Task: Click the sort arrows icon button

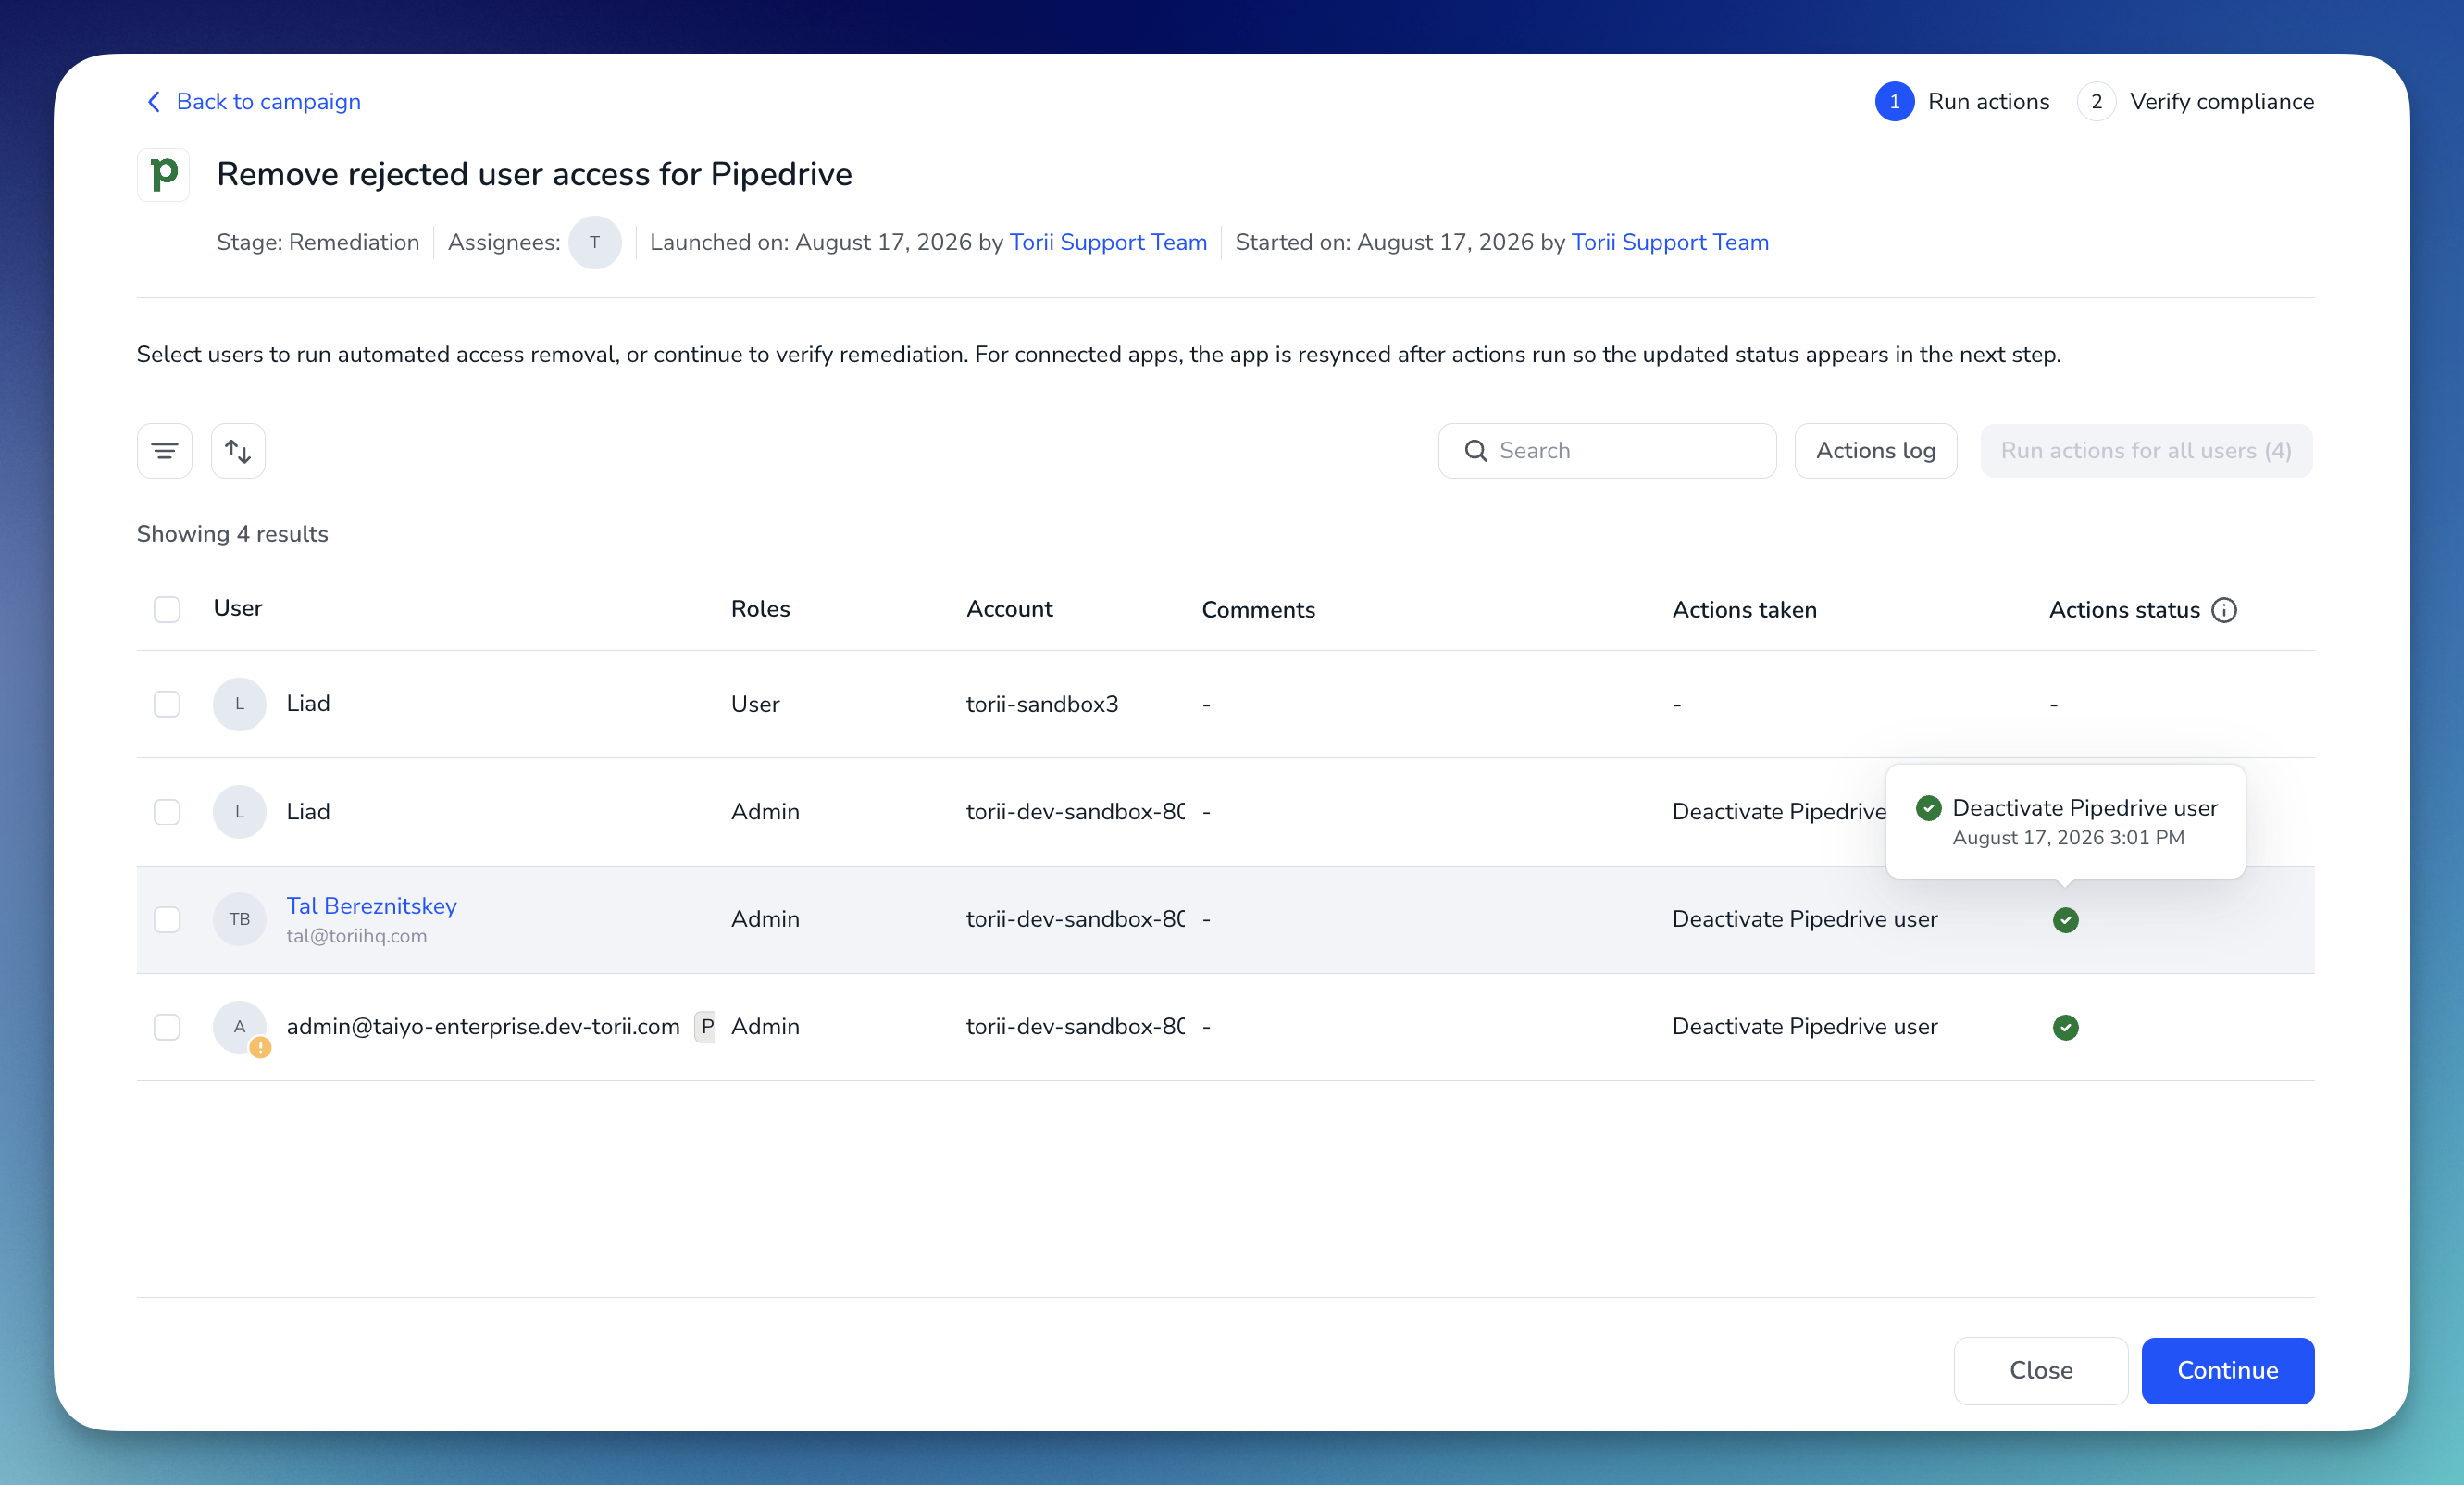Action: (238, 451)
